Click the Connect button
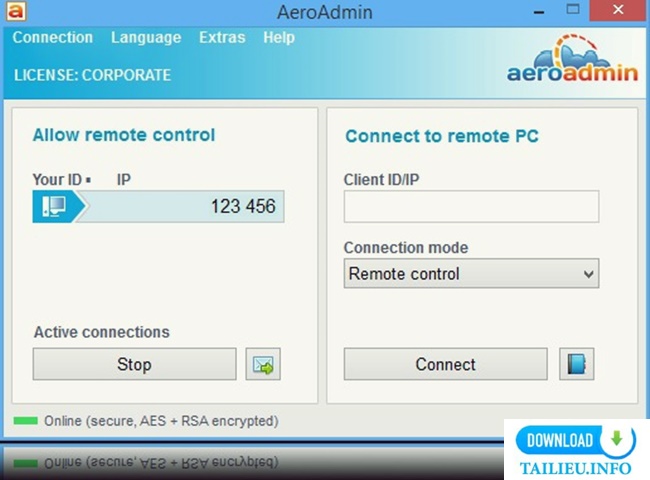 446,364
